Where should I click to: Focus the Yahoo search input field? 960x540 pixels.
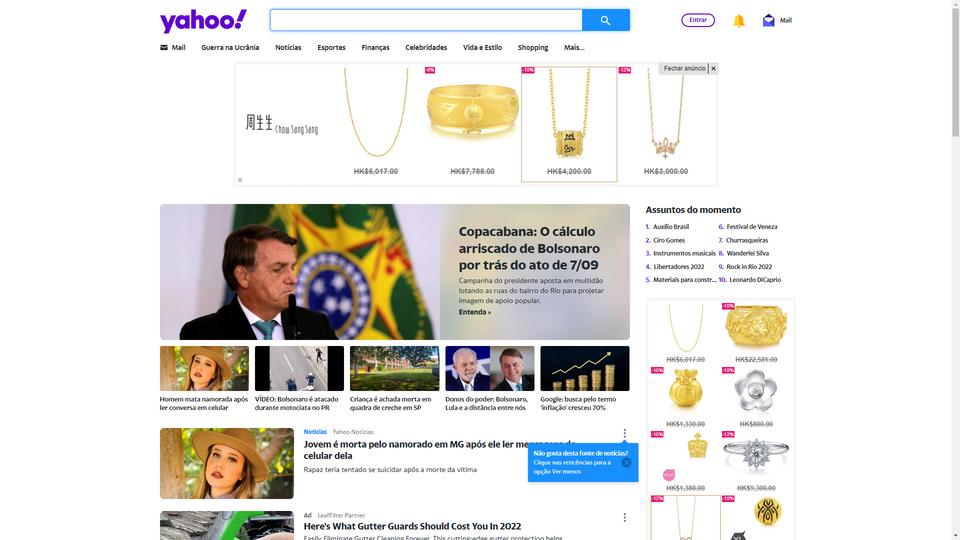tap(426, 20)
